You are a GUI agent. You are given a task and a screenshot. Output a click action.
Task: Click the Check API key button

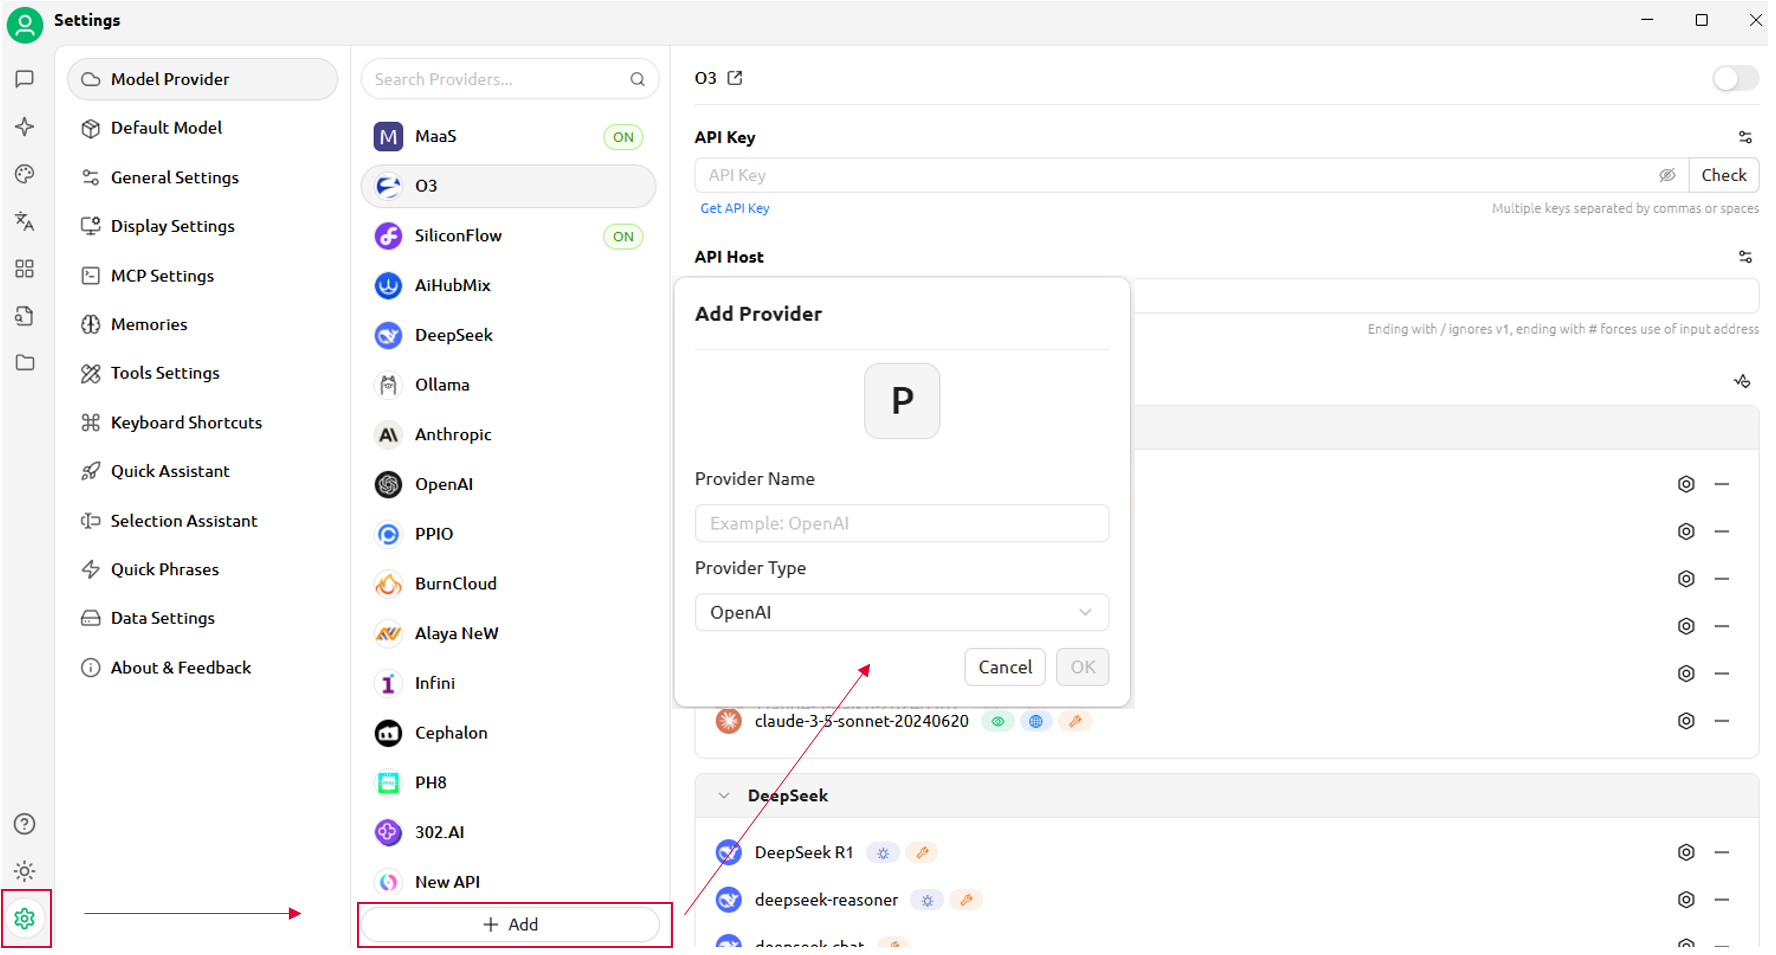[x=1724, y=175]
